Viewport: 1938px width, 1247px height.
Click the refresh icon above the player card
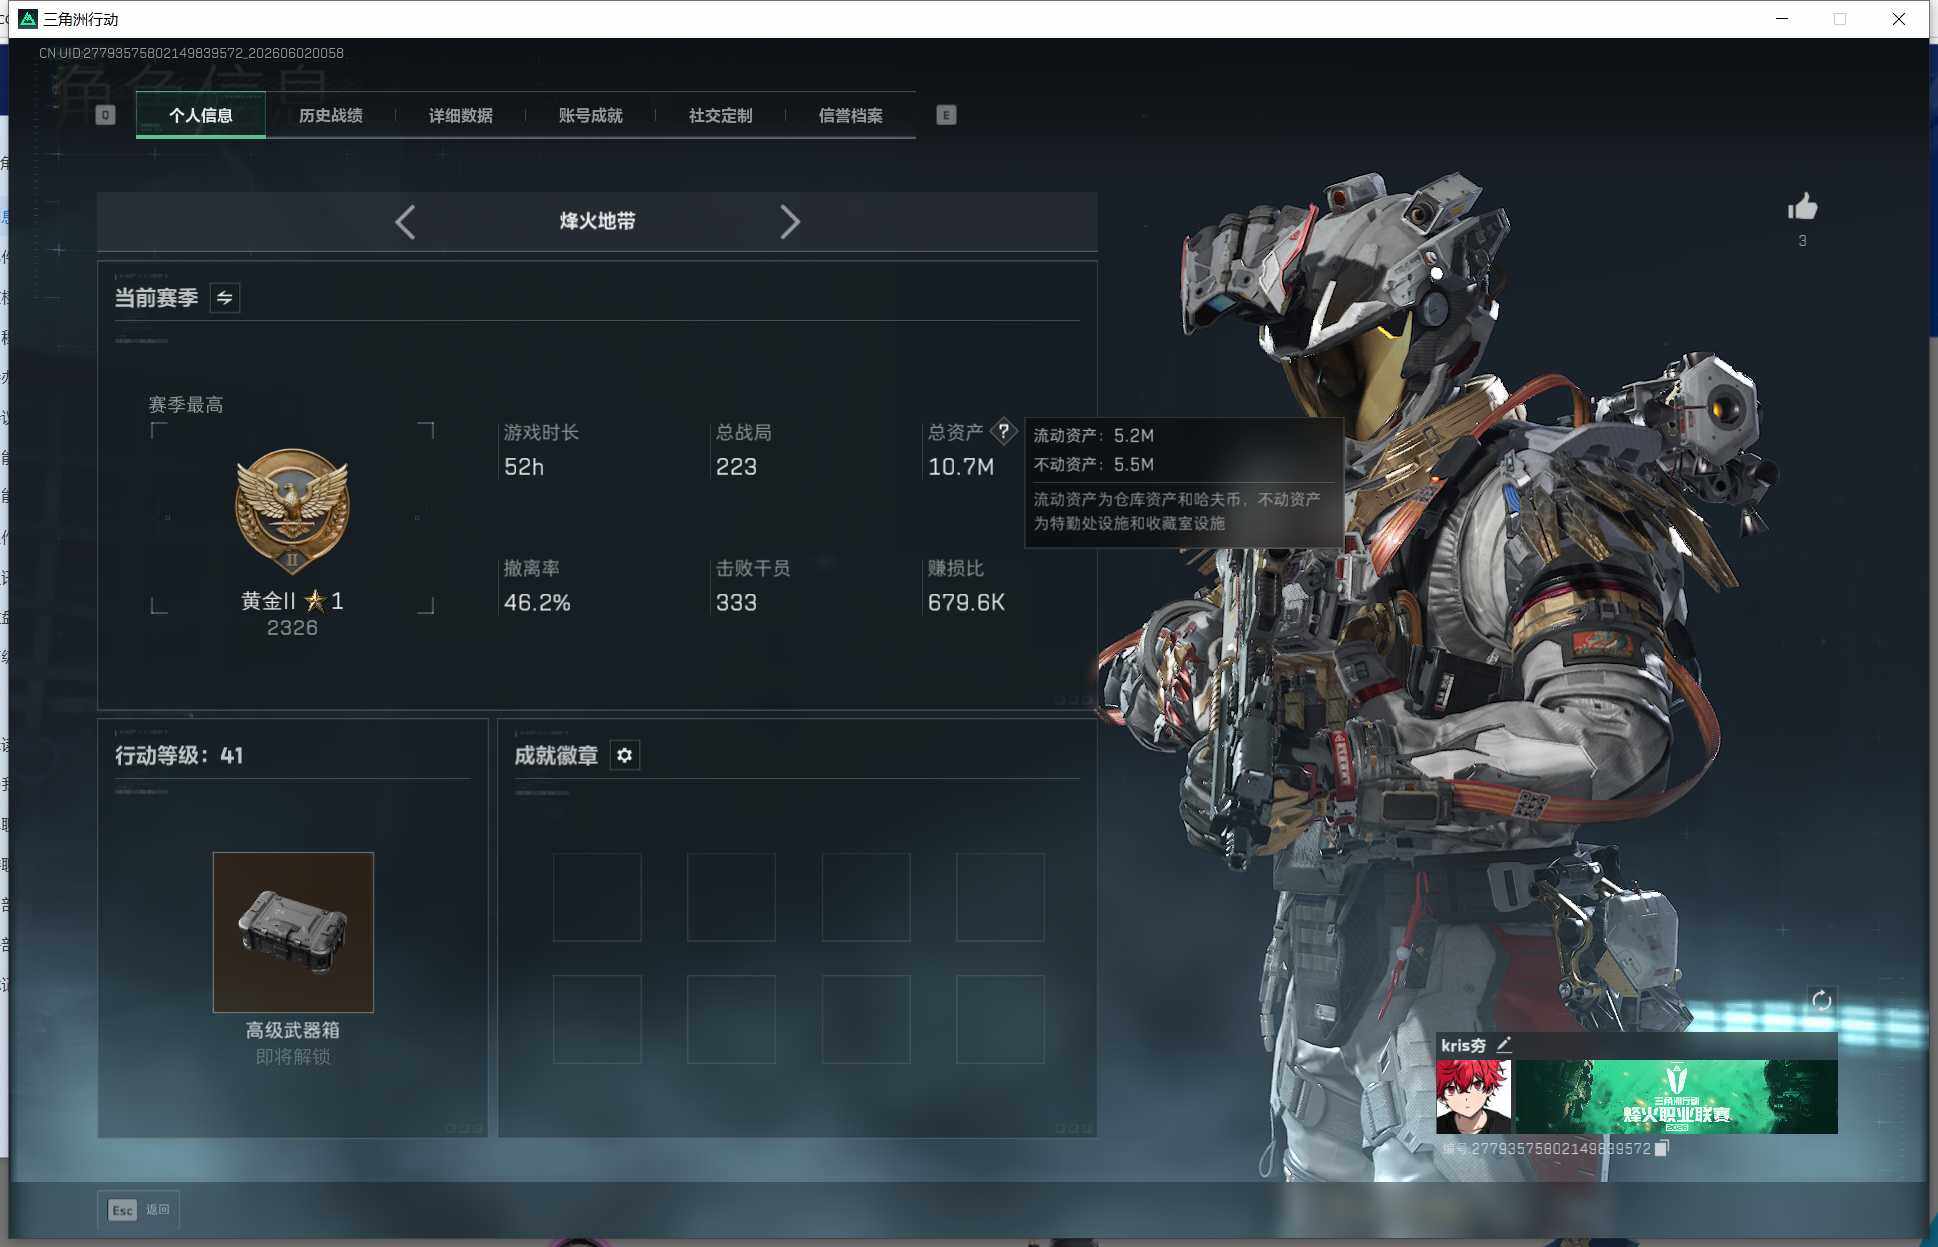pyautogui.click(x=1821, y=1000)
